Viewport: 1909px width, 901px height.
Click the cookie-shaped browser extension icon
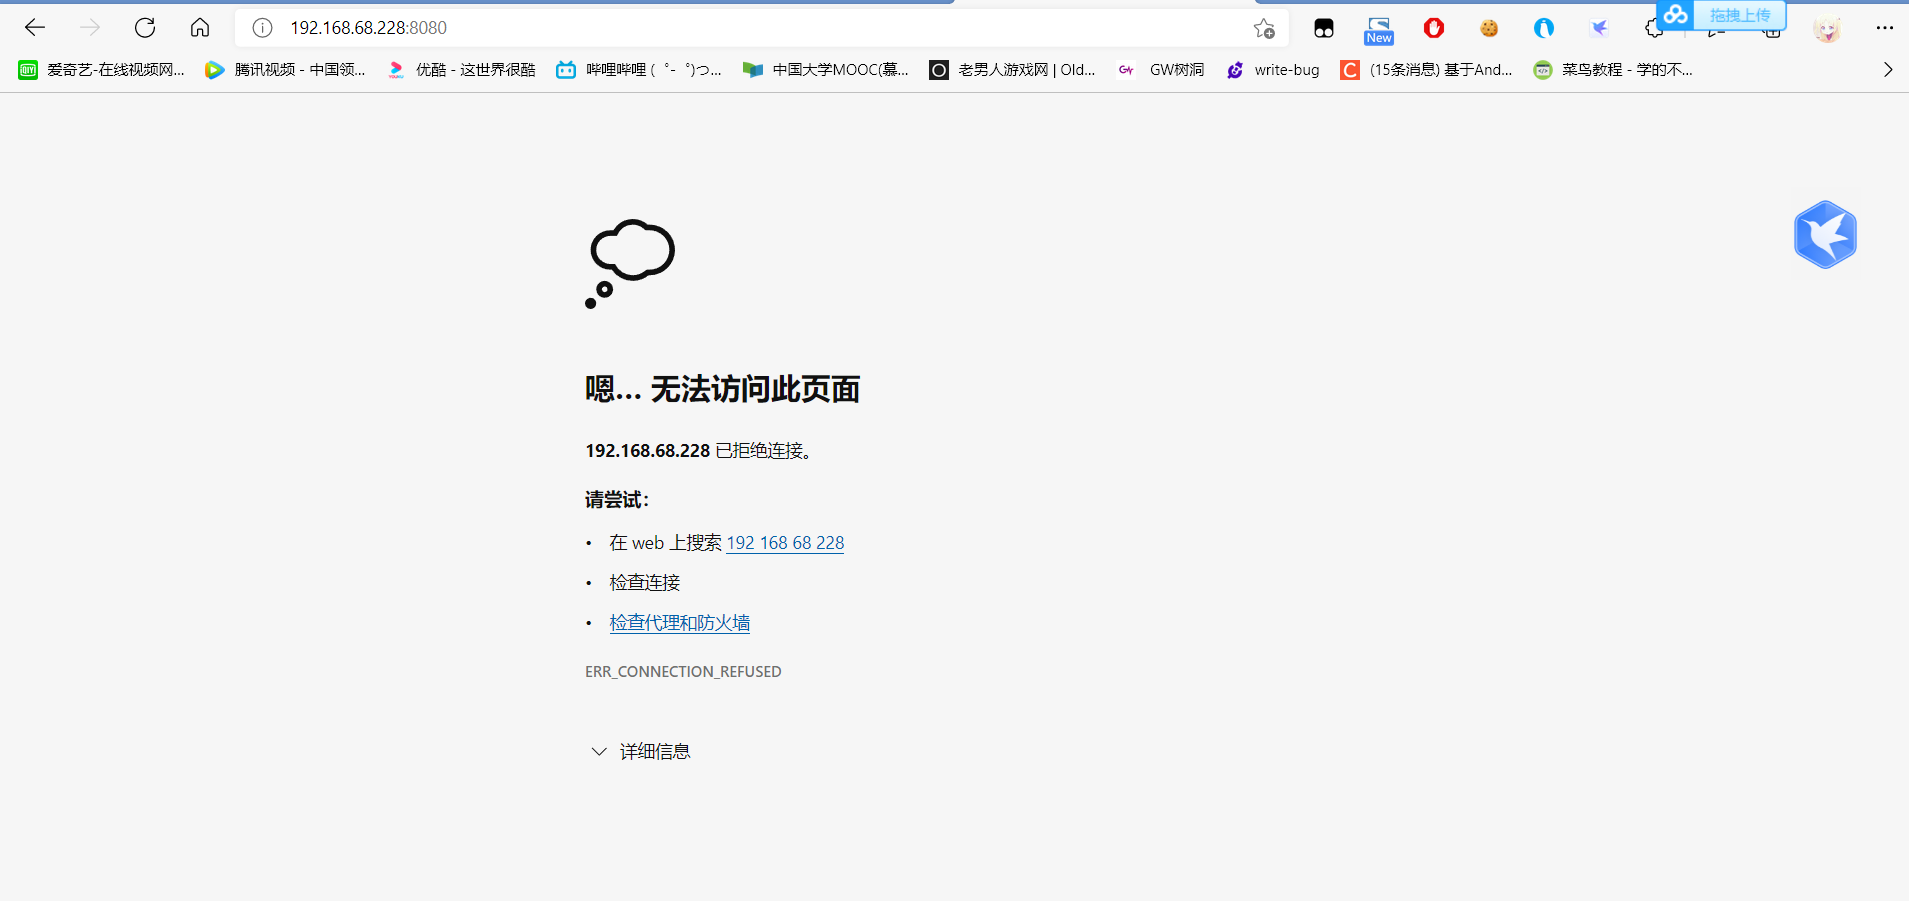1489,28
